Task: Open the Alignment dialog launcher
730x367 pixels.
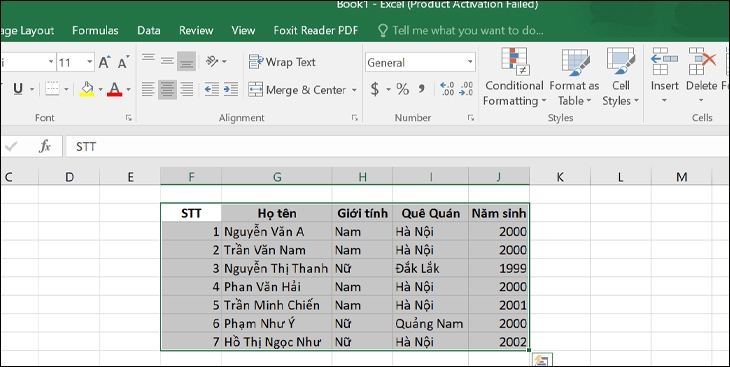Action: 355,118
